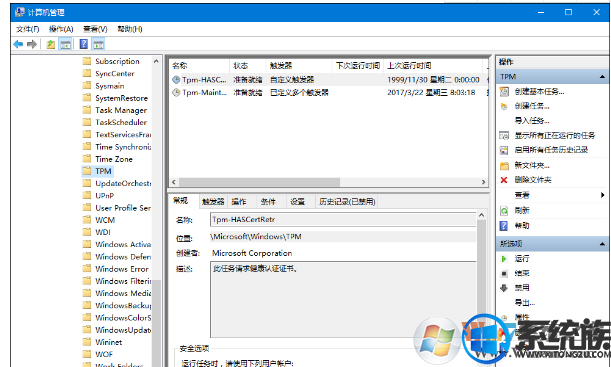Image resolution: width=611 pixels, height=367 pixels.
Task: Click the 计算机管理 title bar app icon
Action: (x=19, y=12)
